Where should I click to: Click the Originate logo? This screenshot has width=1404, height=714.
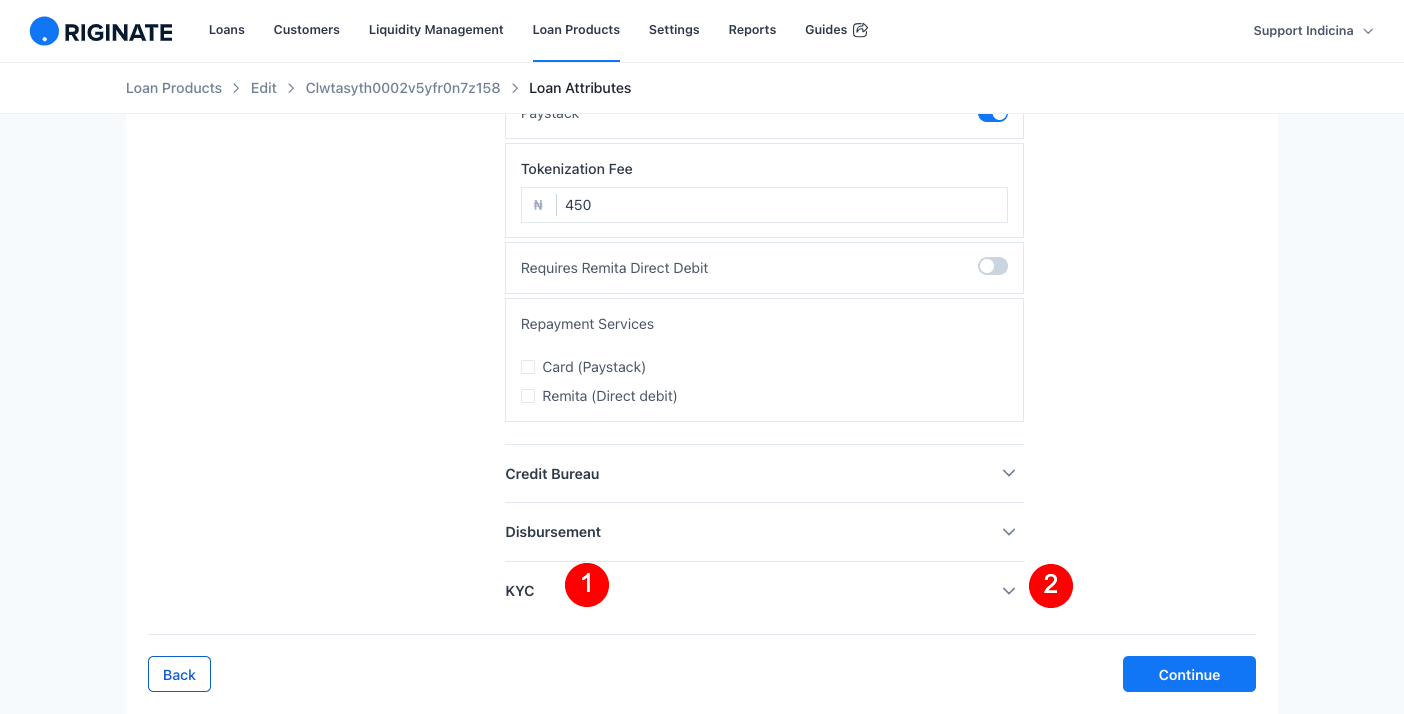(101, 31)
